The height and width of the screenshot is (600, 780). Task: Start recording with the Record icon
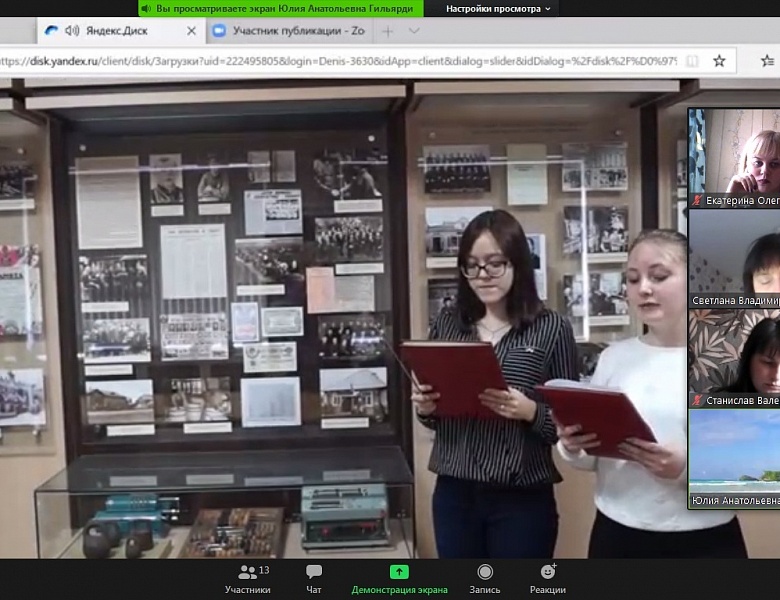pos(485,572)
